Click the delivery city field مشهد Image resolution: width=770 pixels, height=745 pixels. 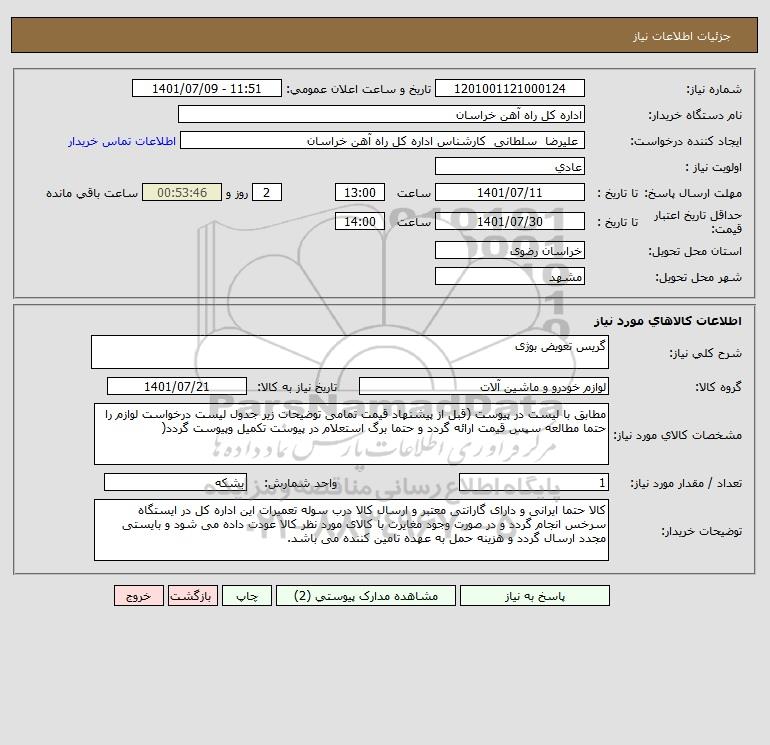pyautogui.click(x=510, y=276)
